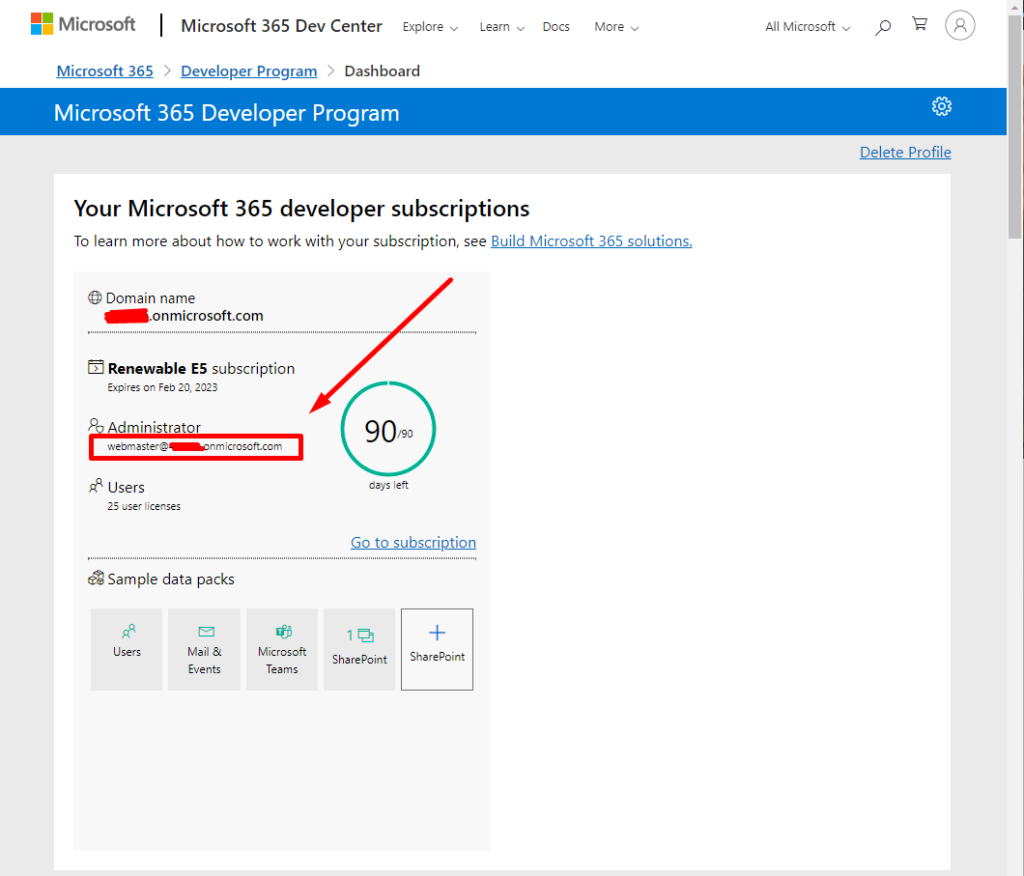Select the Microsoft Teams data pack tile

(282, 649)
